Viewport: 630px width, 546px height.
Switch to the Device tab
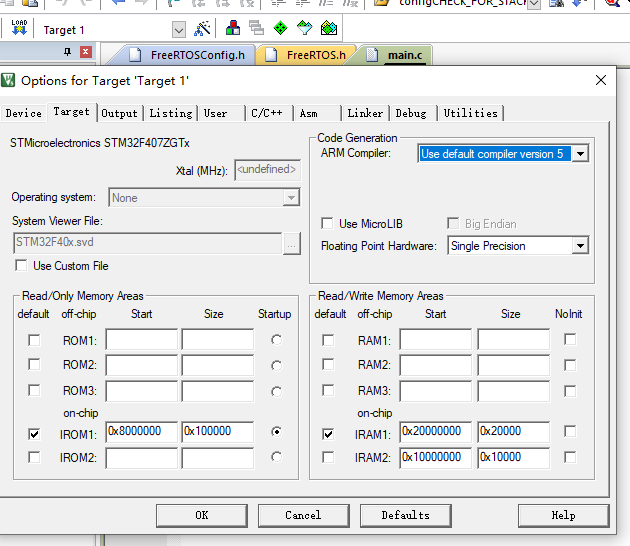tap(23, 113)
